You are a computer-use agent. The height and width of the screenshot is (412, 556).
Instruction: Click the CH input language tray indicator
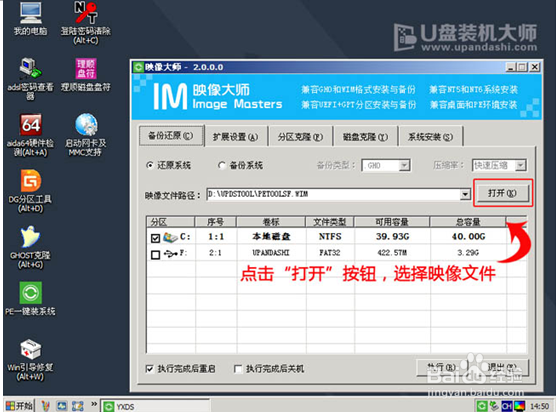[507, 406]
